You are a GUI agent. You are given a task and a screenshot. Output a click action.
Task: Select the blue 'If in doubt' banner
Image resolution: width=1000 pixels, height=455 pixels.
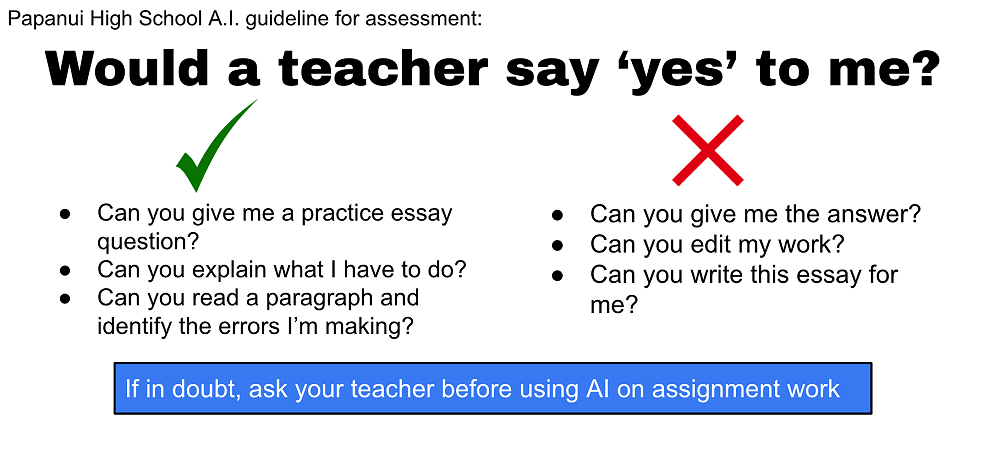pos(493,388)
